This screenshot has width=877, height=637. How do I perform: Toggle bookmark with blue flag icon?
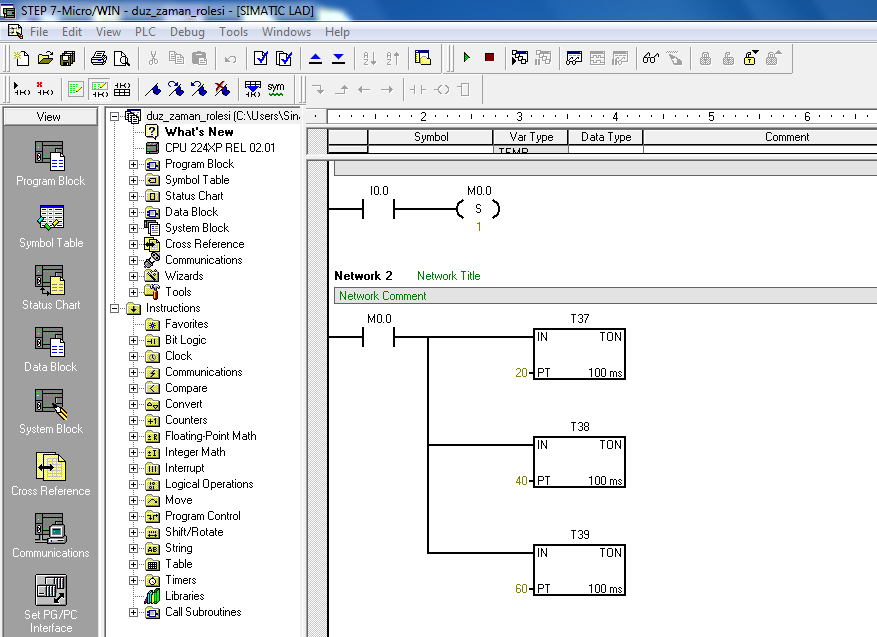point(153,89)
